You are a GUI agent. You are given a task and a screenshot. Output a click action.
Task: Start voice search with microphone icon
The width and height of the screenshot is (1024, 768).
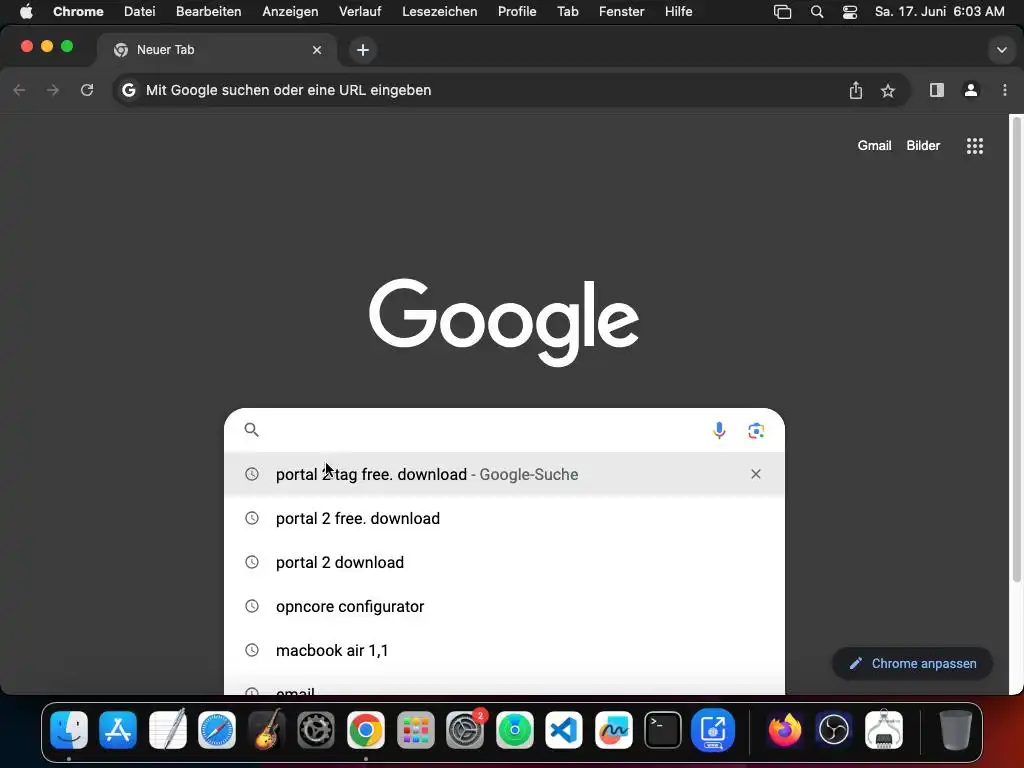(719, 430)
